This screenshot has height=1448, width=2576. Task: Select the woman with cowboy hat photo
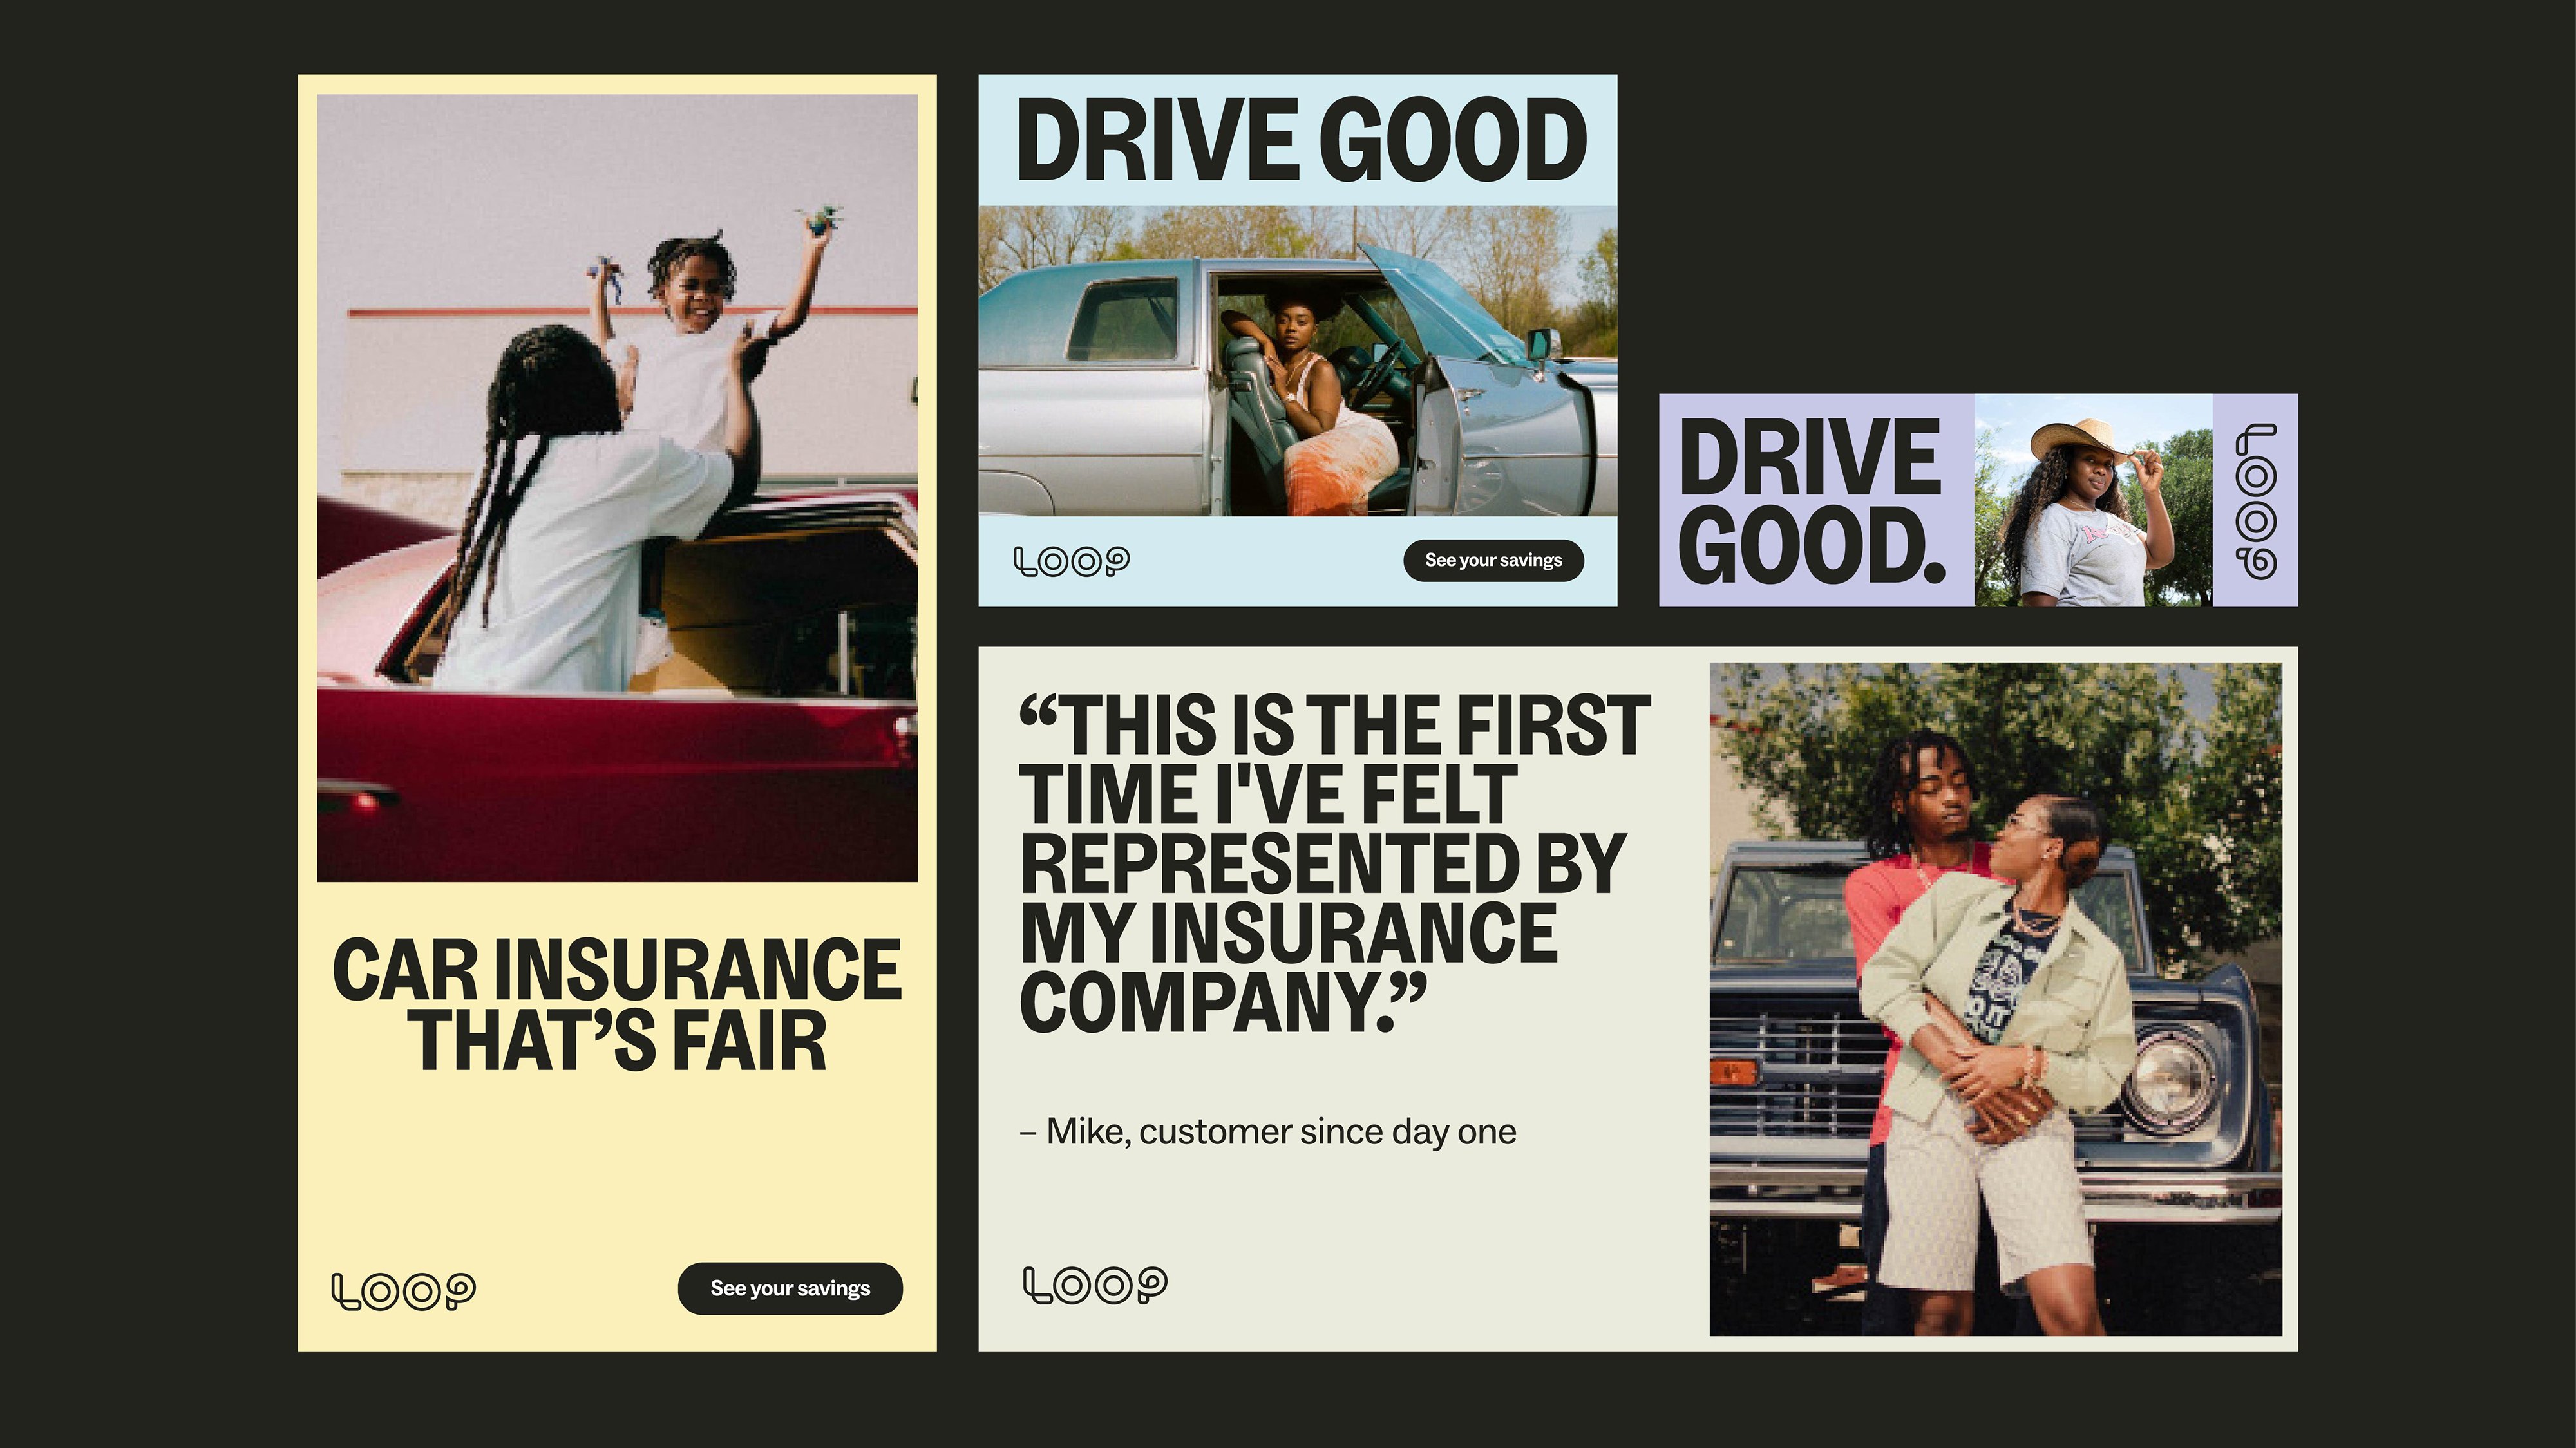(2093, 500)
